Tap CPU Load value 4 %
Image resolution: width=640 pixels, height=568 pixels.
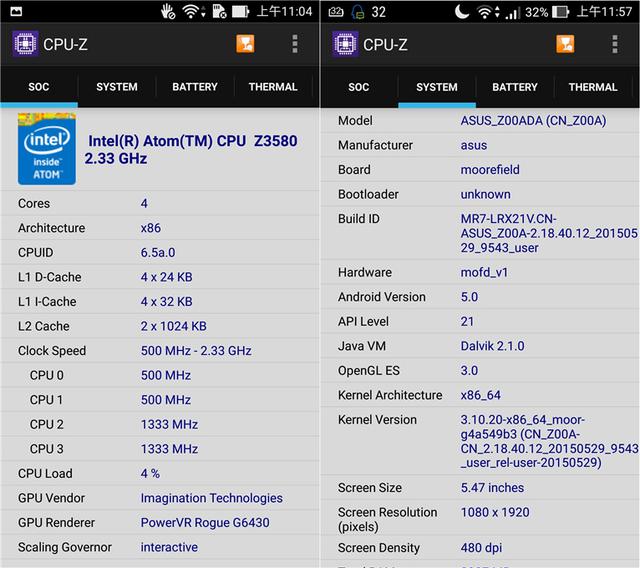click(150, 473)
